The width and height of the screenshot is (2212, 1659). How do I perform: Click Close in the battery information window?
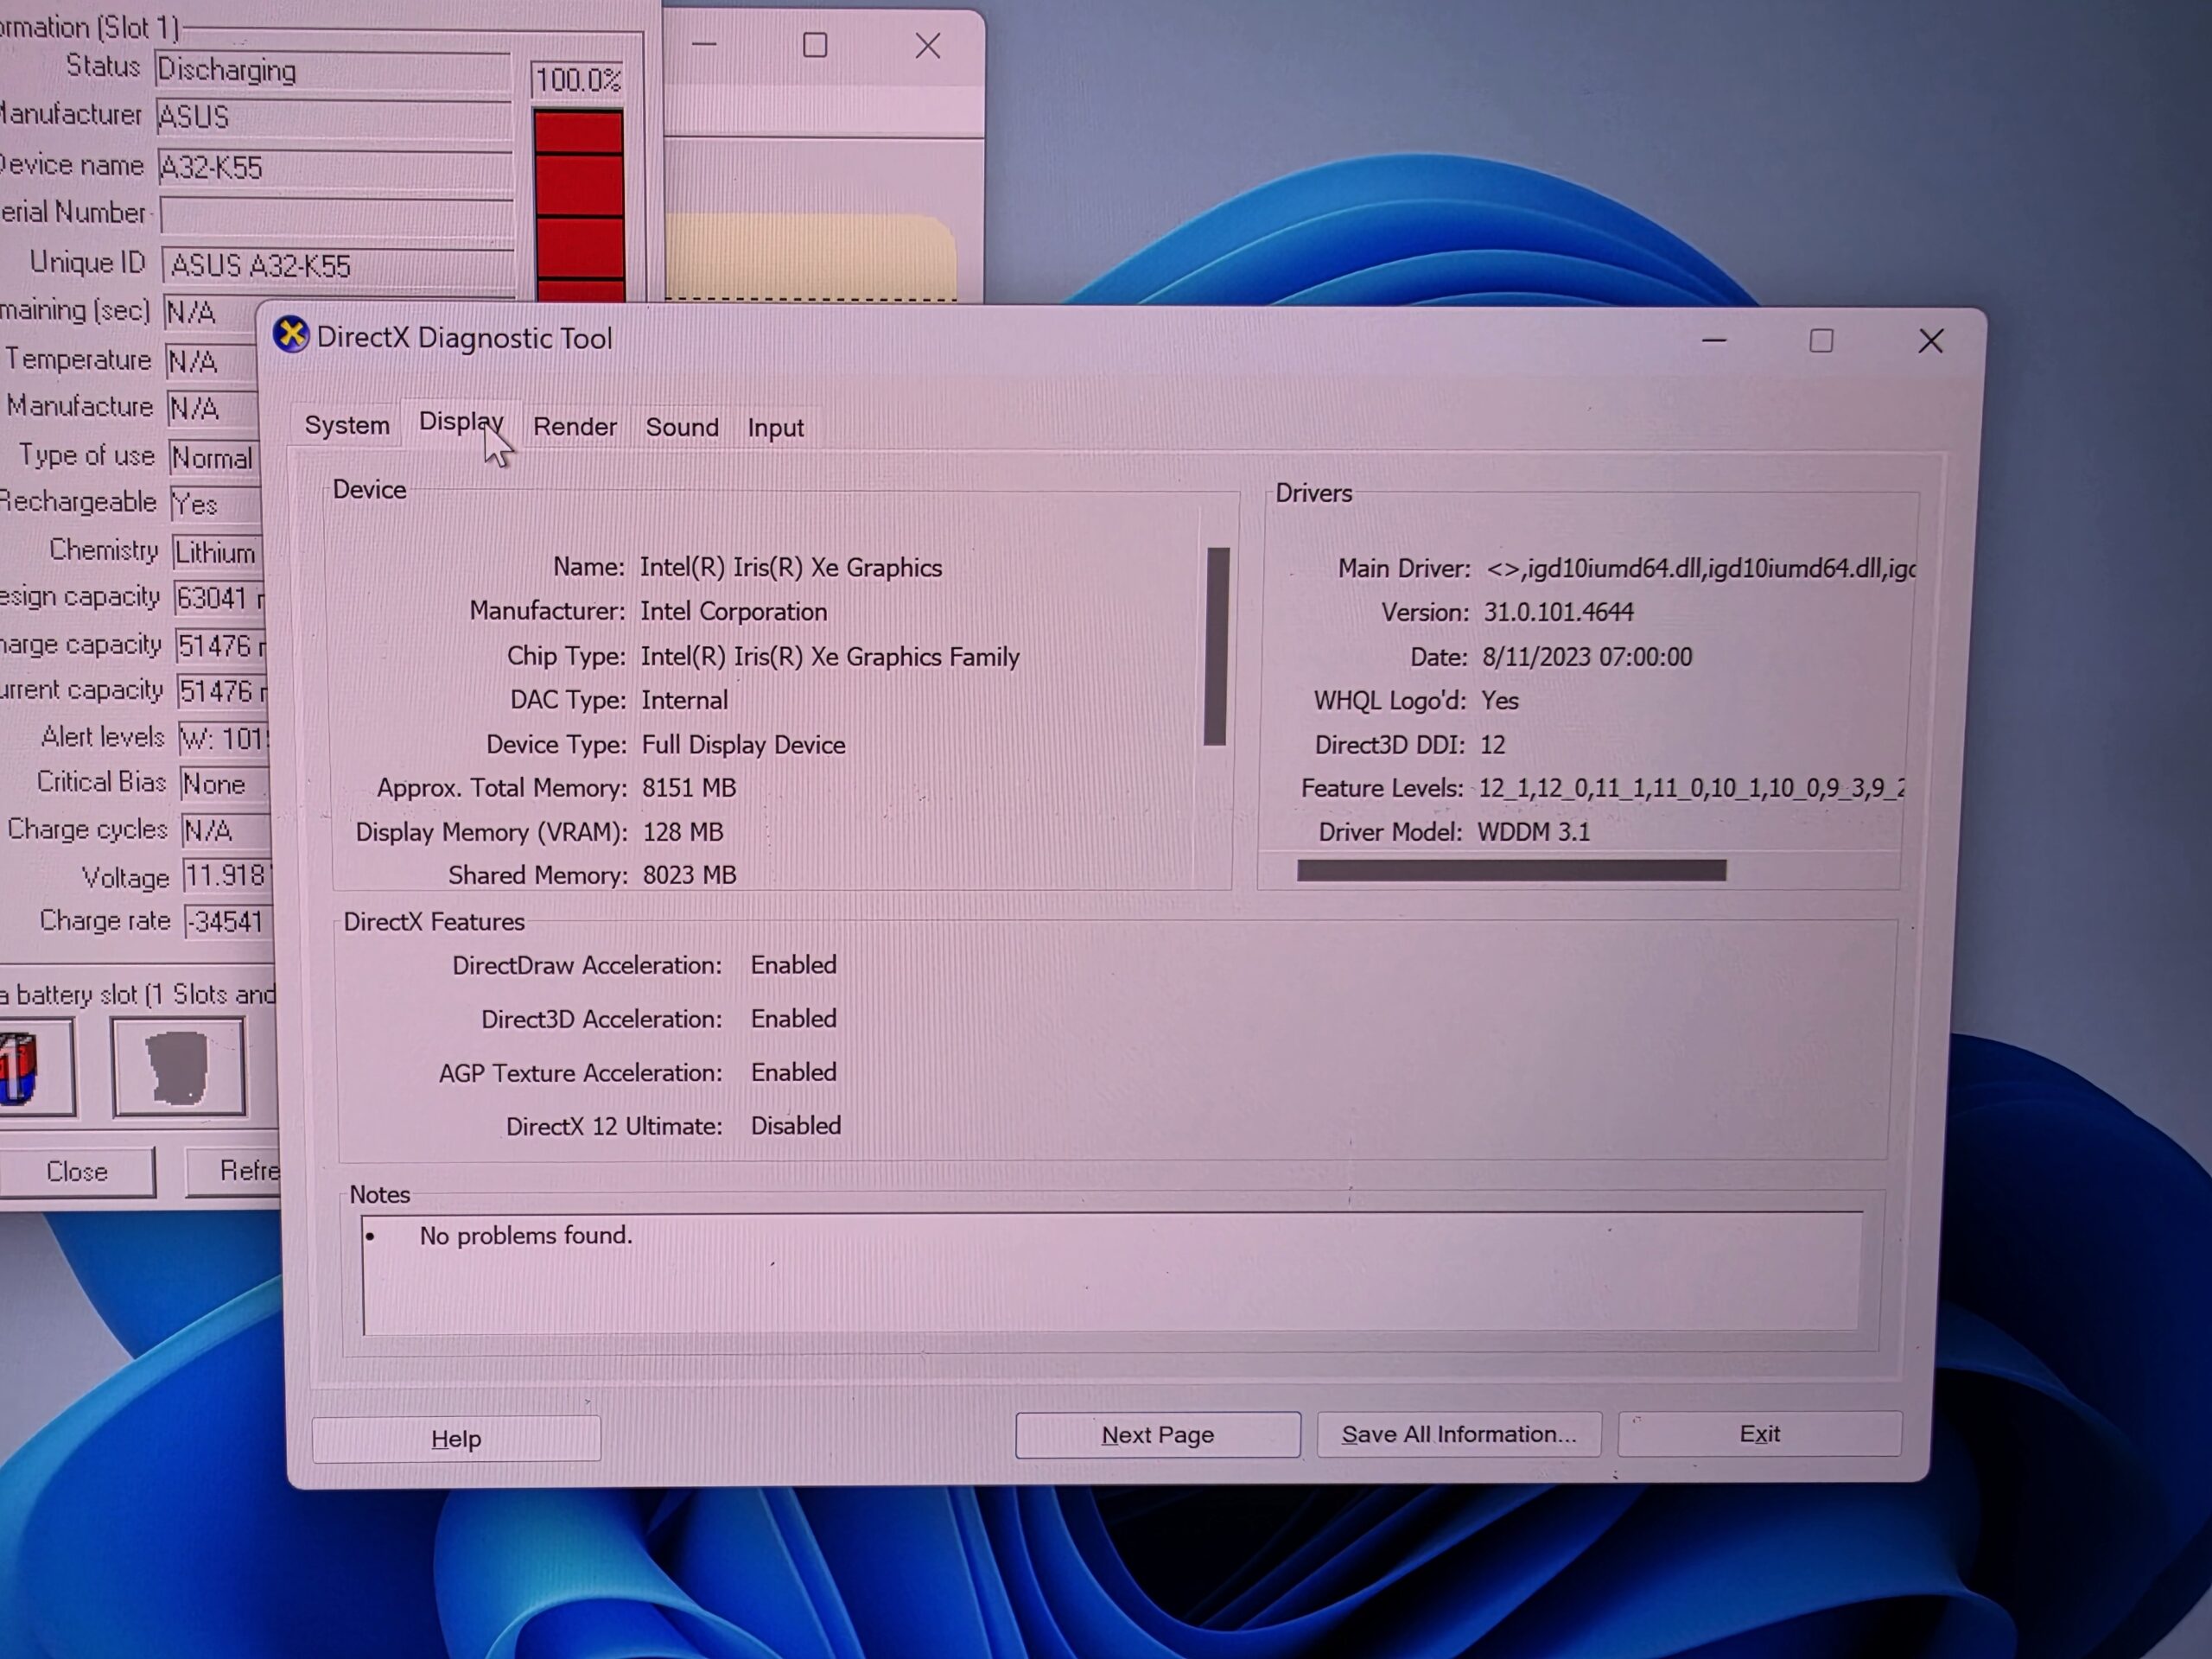pyautogui.click(x=76, y=1171)
